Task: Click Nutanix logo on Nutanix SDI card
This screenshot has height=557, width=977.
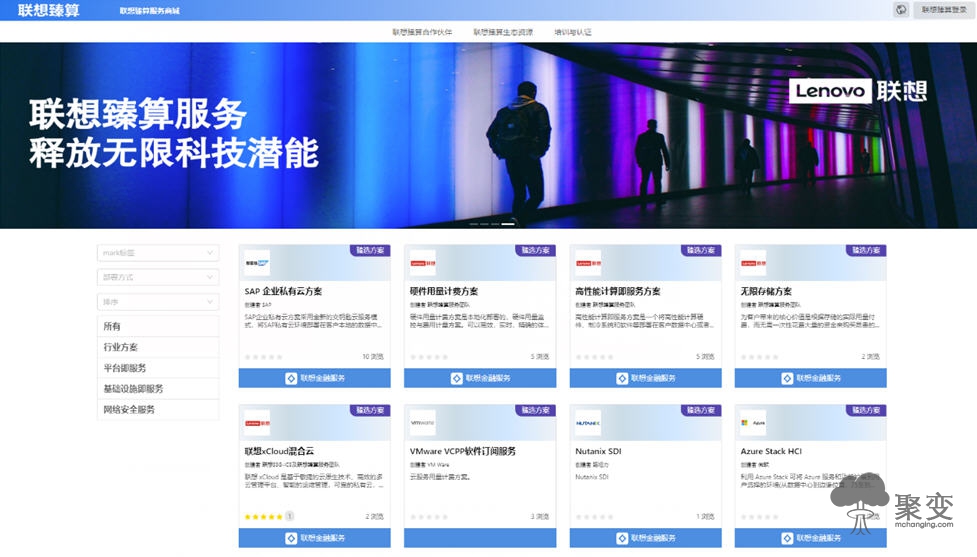Action: 588,423
